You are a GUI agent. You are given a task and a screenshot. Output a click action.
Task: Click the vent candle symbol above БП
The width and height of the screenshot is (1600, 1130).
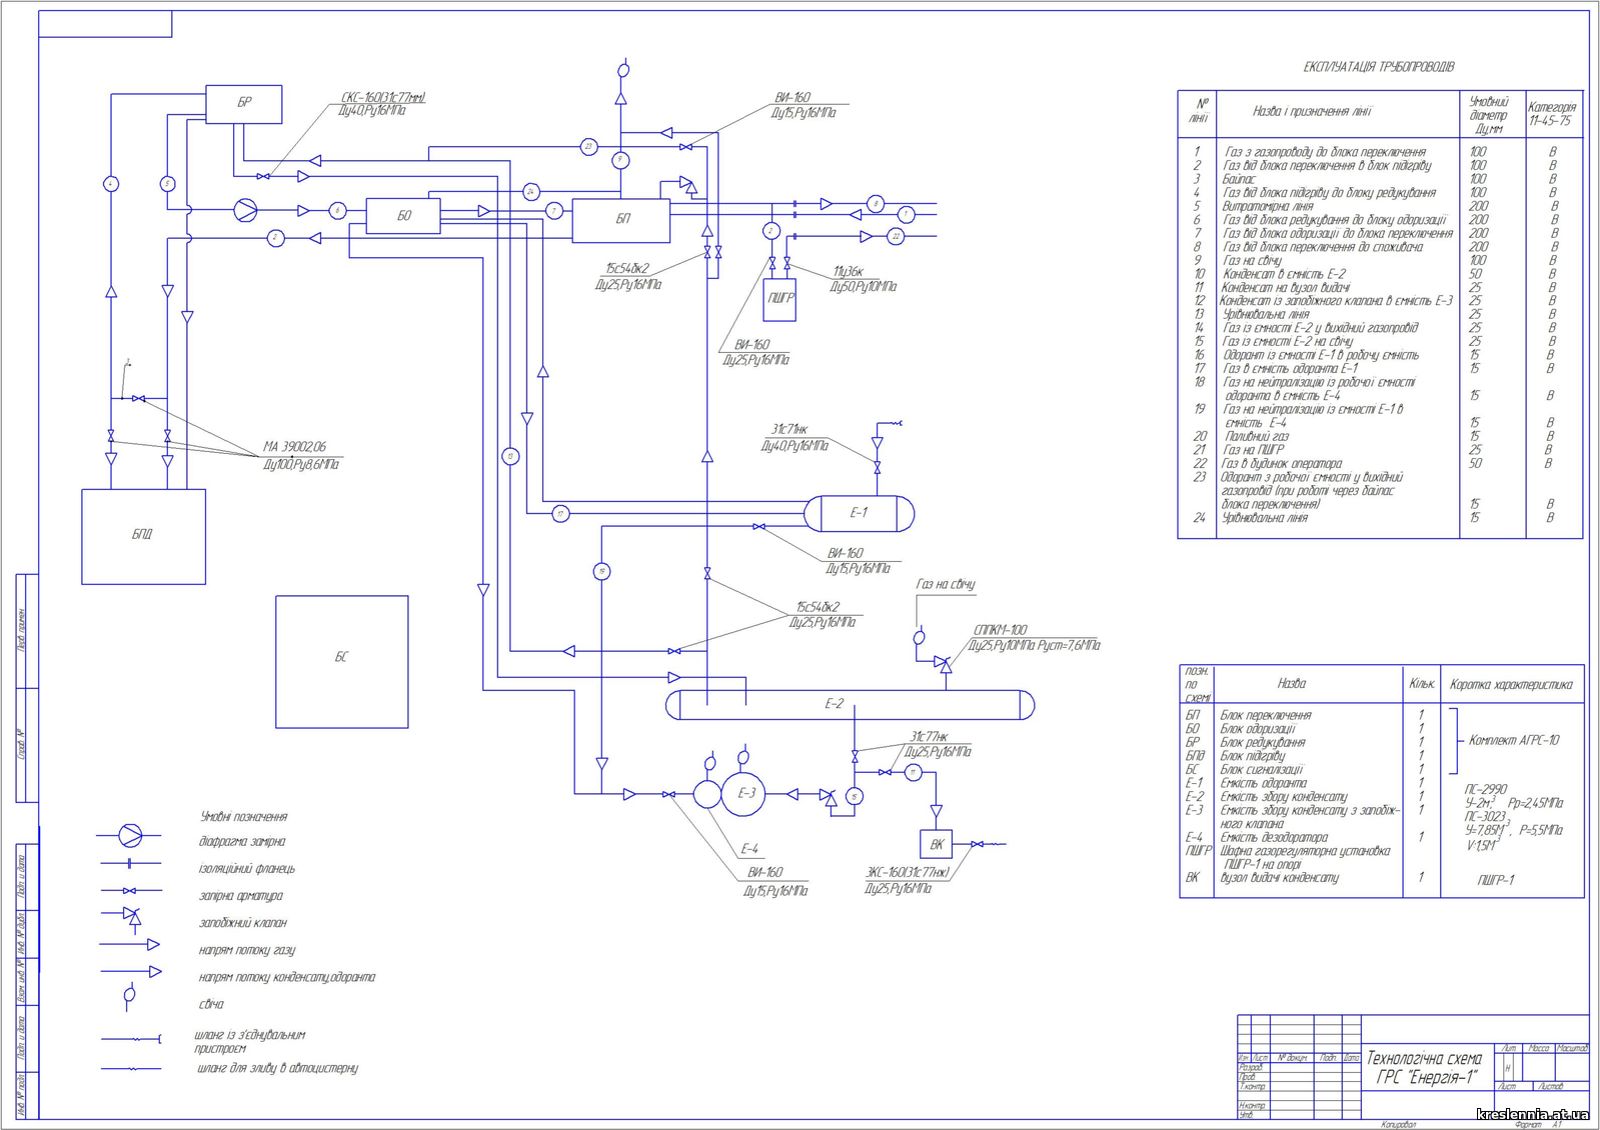[x=621, y=71]
